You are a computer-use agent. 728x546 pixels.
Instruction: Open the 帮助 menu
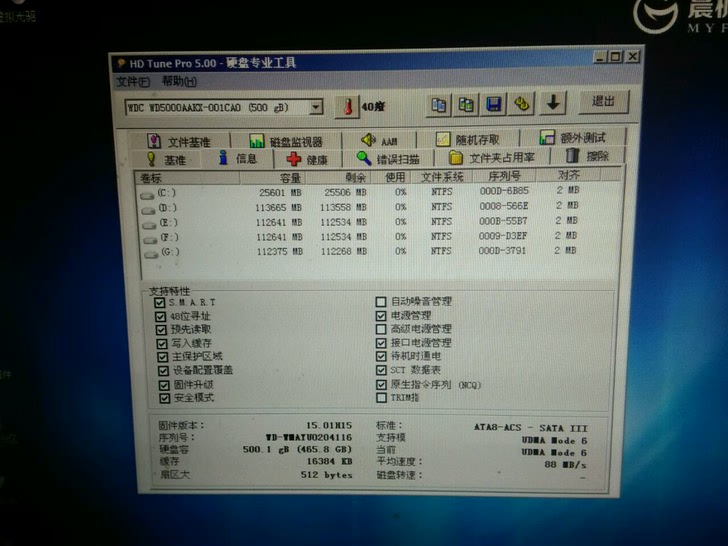179,82
